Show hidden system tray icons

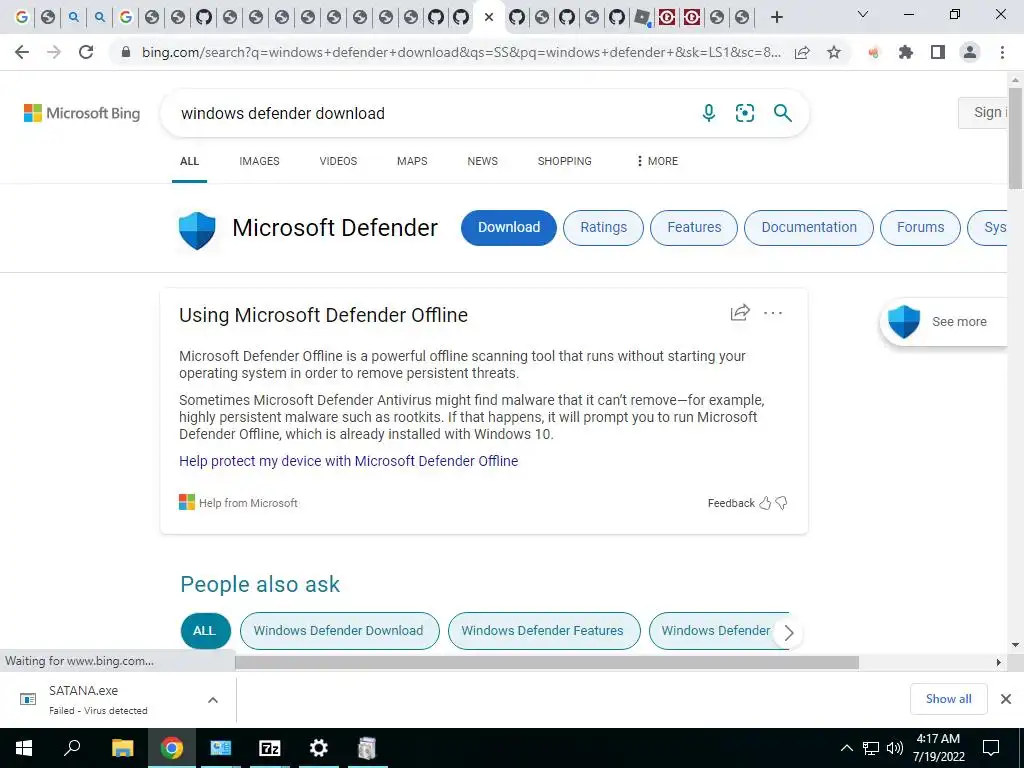pos(846,748)
